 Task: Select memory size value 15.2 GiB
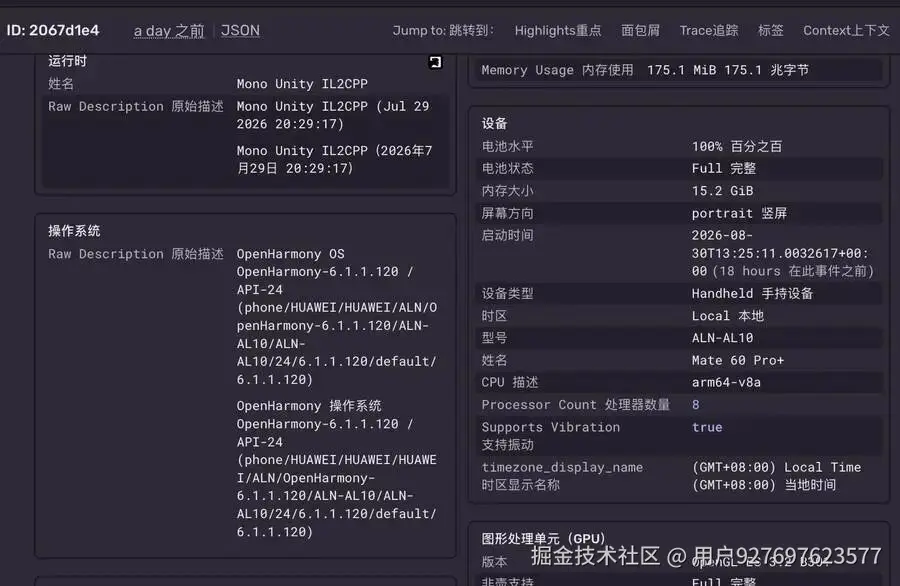(x=723, y=191)
